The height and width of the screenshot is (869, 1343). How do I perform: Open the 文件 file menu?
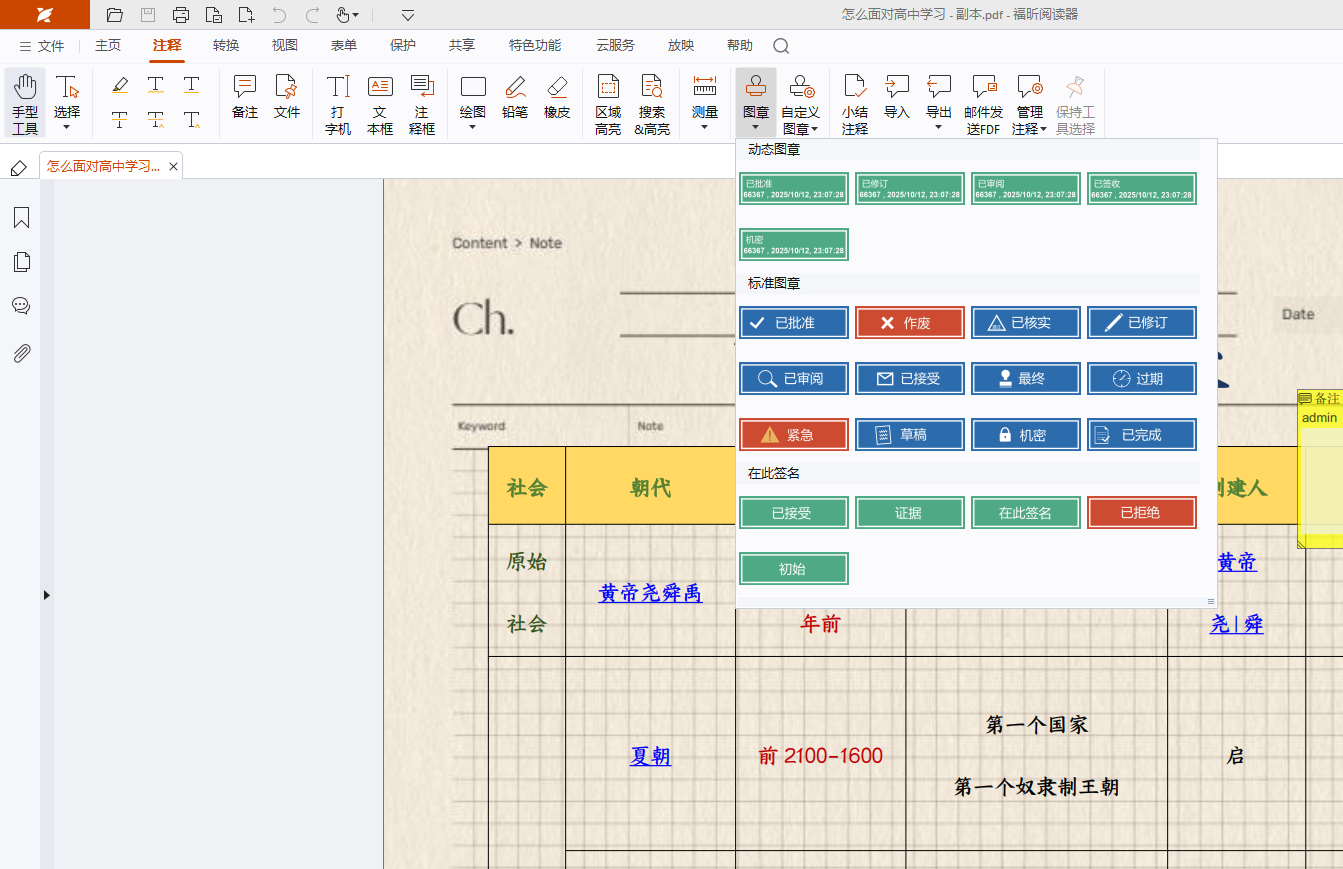coord(41,46)
